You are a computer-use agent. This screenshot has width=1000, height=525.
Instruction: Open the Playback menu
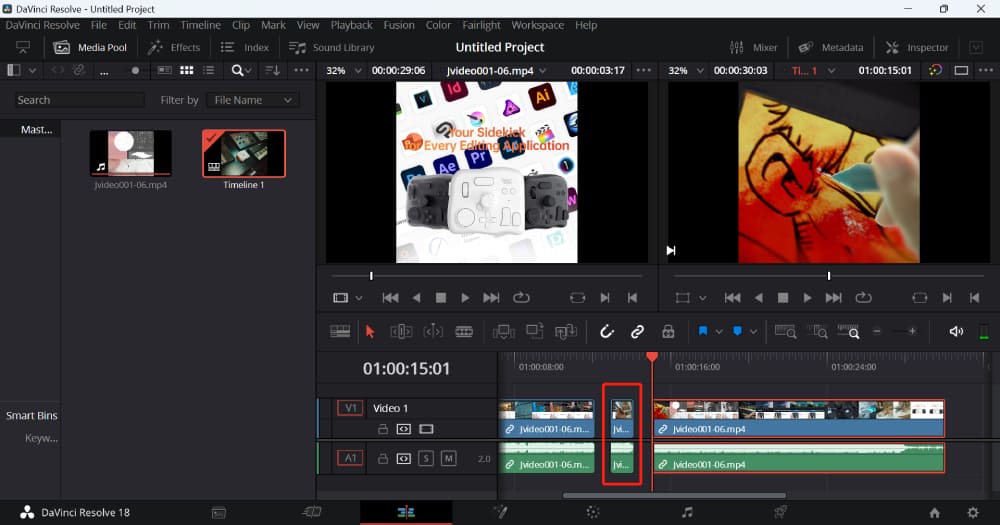(x=351, y=25)
